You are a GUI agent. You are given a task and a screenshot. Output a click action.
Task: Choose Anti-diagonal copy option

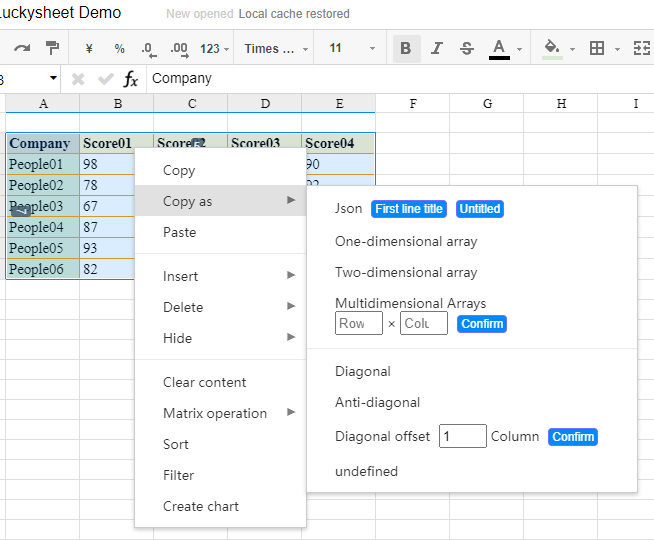pyautogui.click(x=377, y=402)
